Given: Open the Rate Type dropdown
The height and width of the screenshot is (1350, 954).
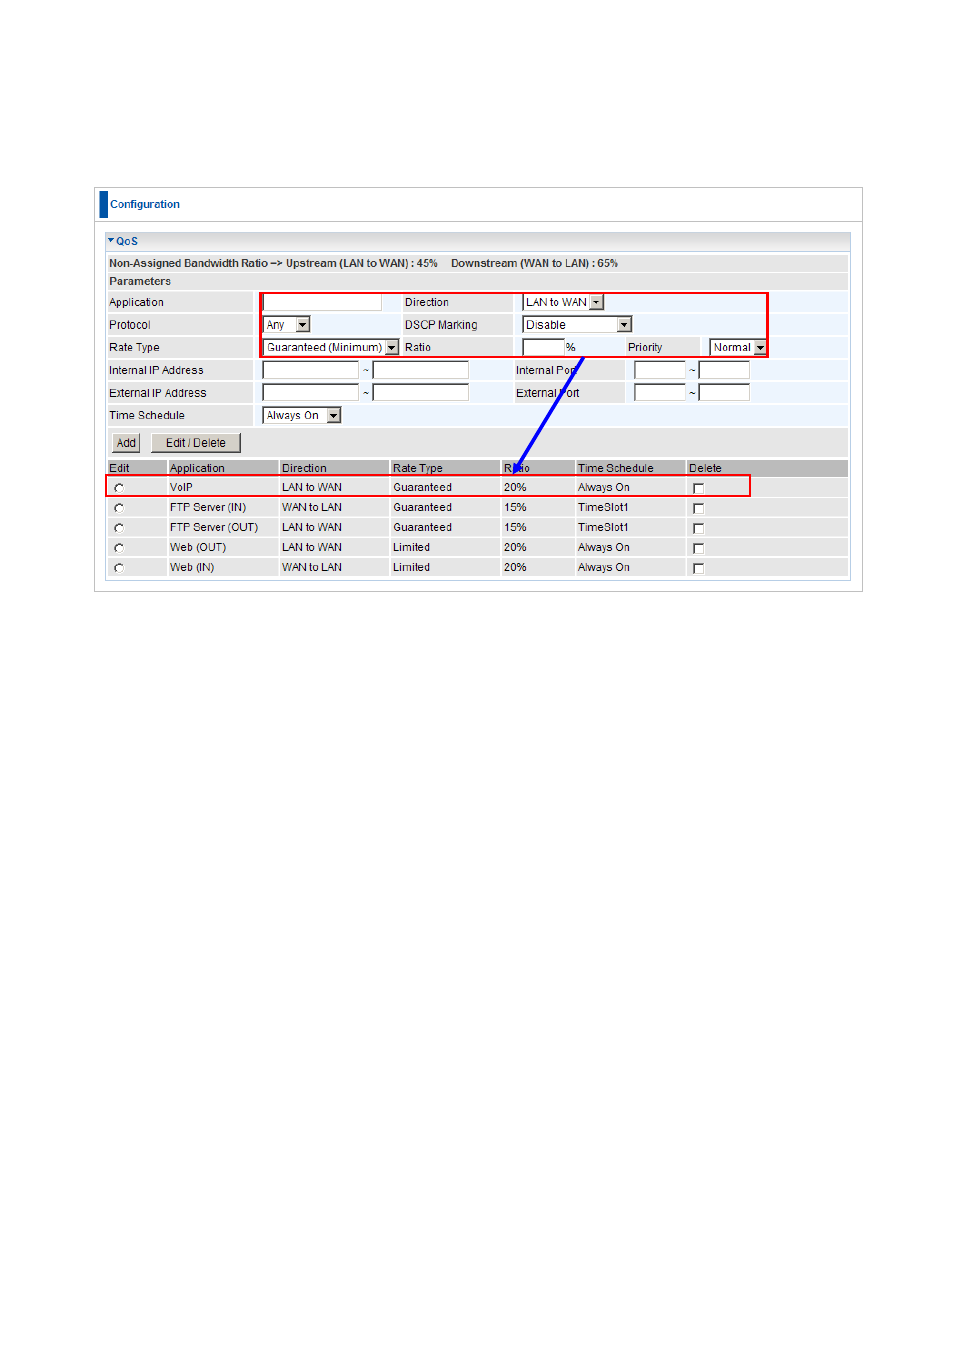Looking at the screenshot, I should 331,347.
